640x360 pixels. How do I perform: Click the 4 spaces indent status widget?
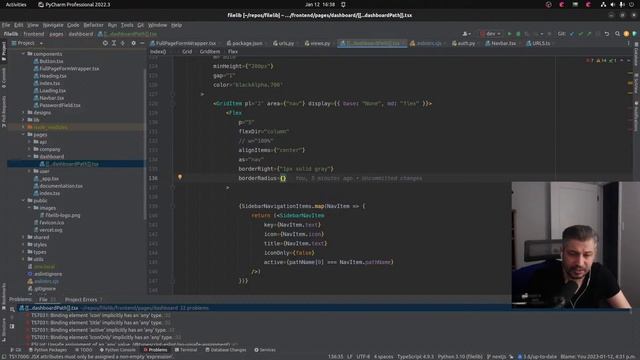(x=383, y=356)
